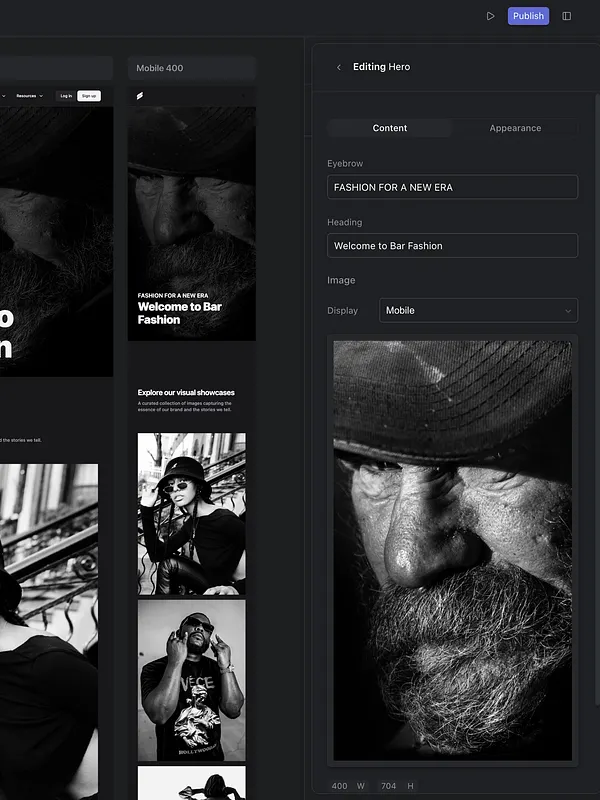The image size is (600, 800).
Task: Expand the Resources menu in desktop preview
Action: [29, 96]
